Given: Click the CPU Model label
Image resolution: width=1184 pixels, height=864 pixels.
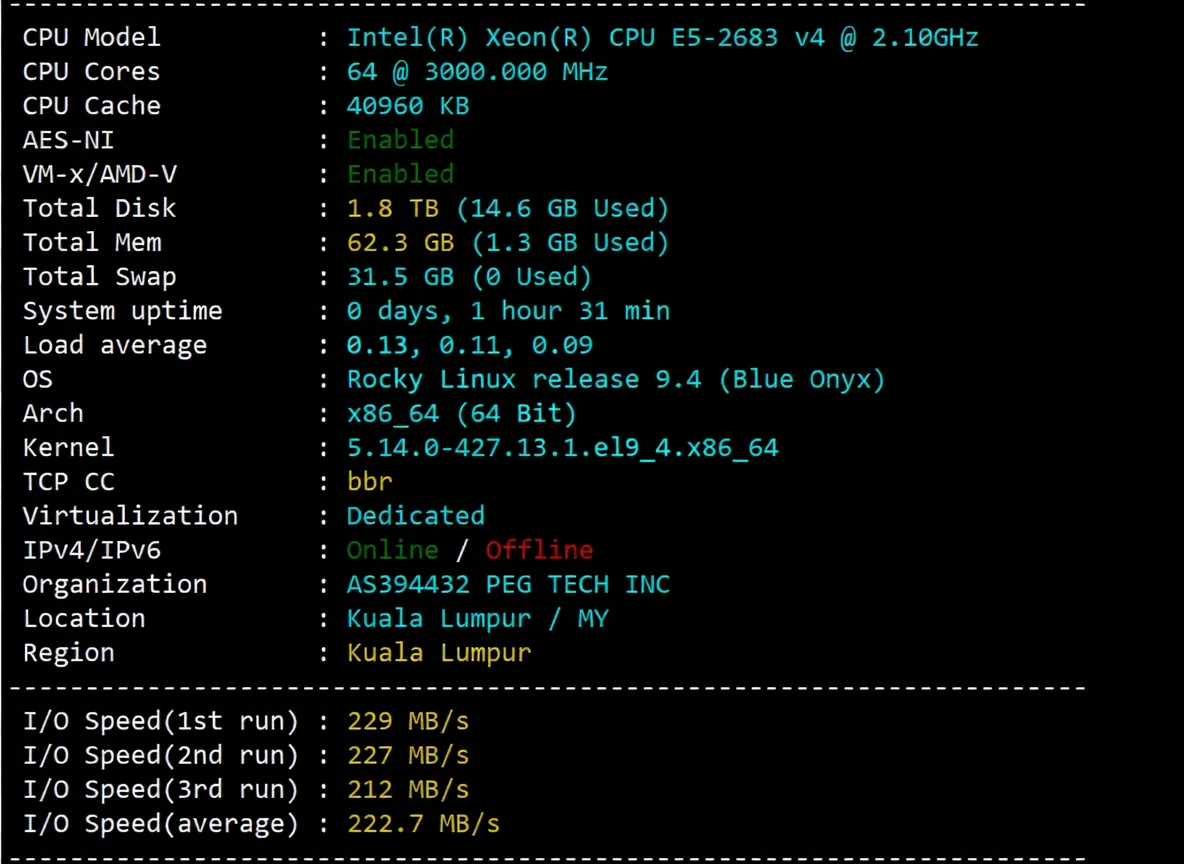Looking at the screenshot, I should pos(90,37).
